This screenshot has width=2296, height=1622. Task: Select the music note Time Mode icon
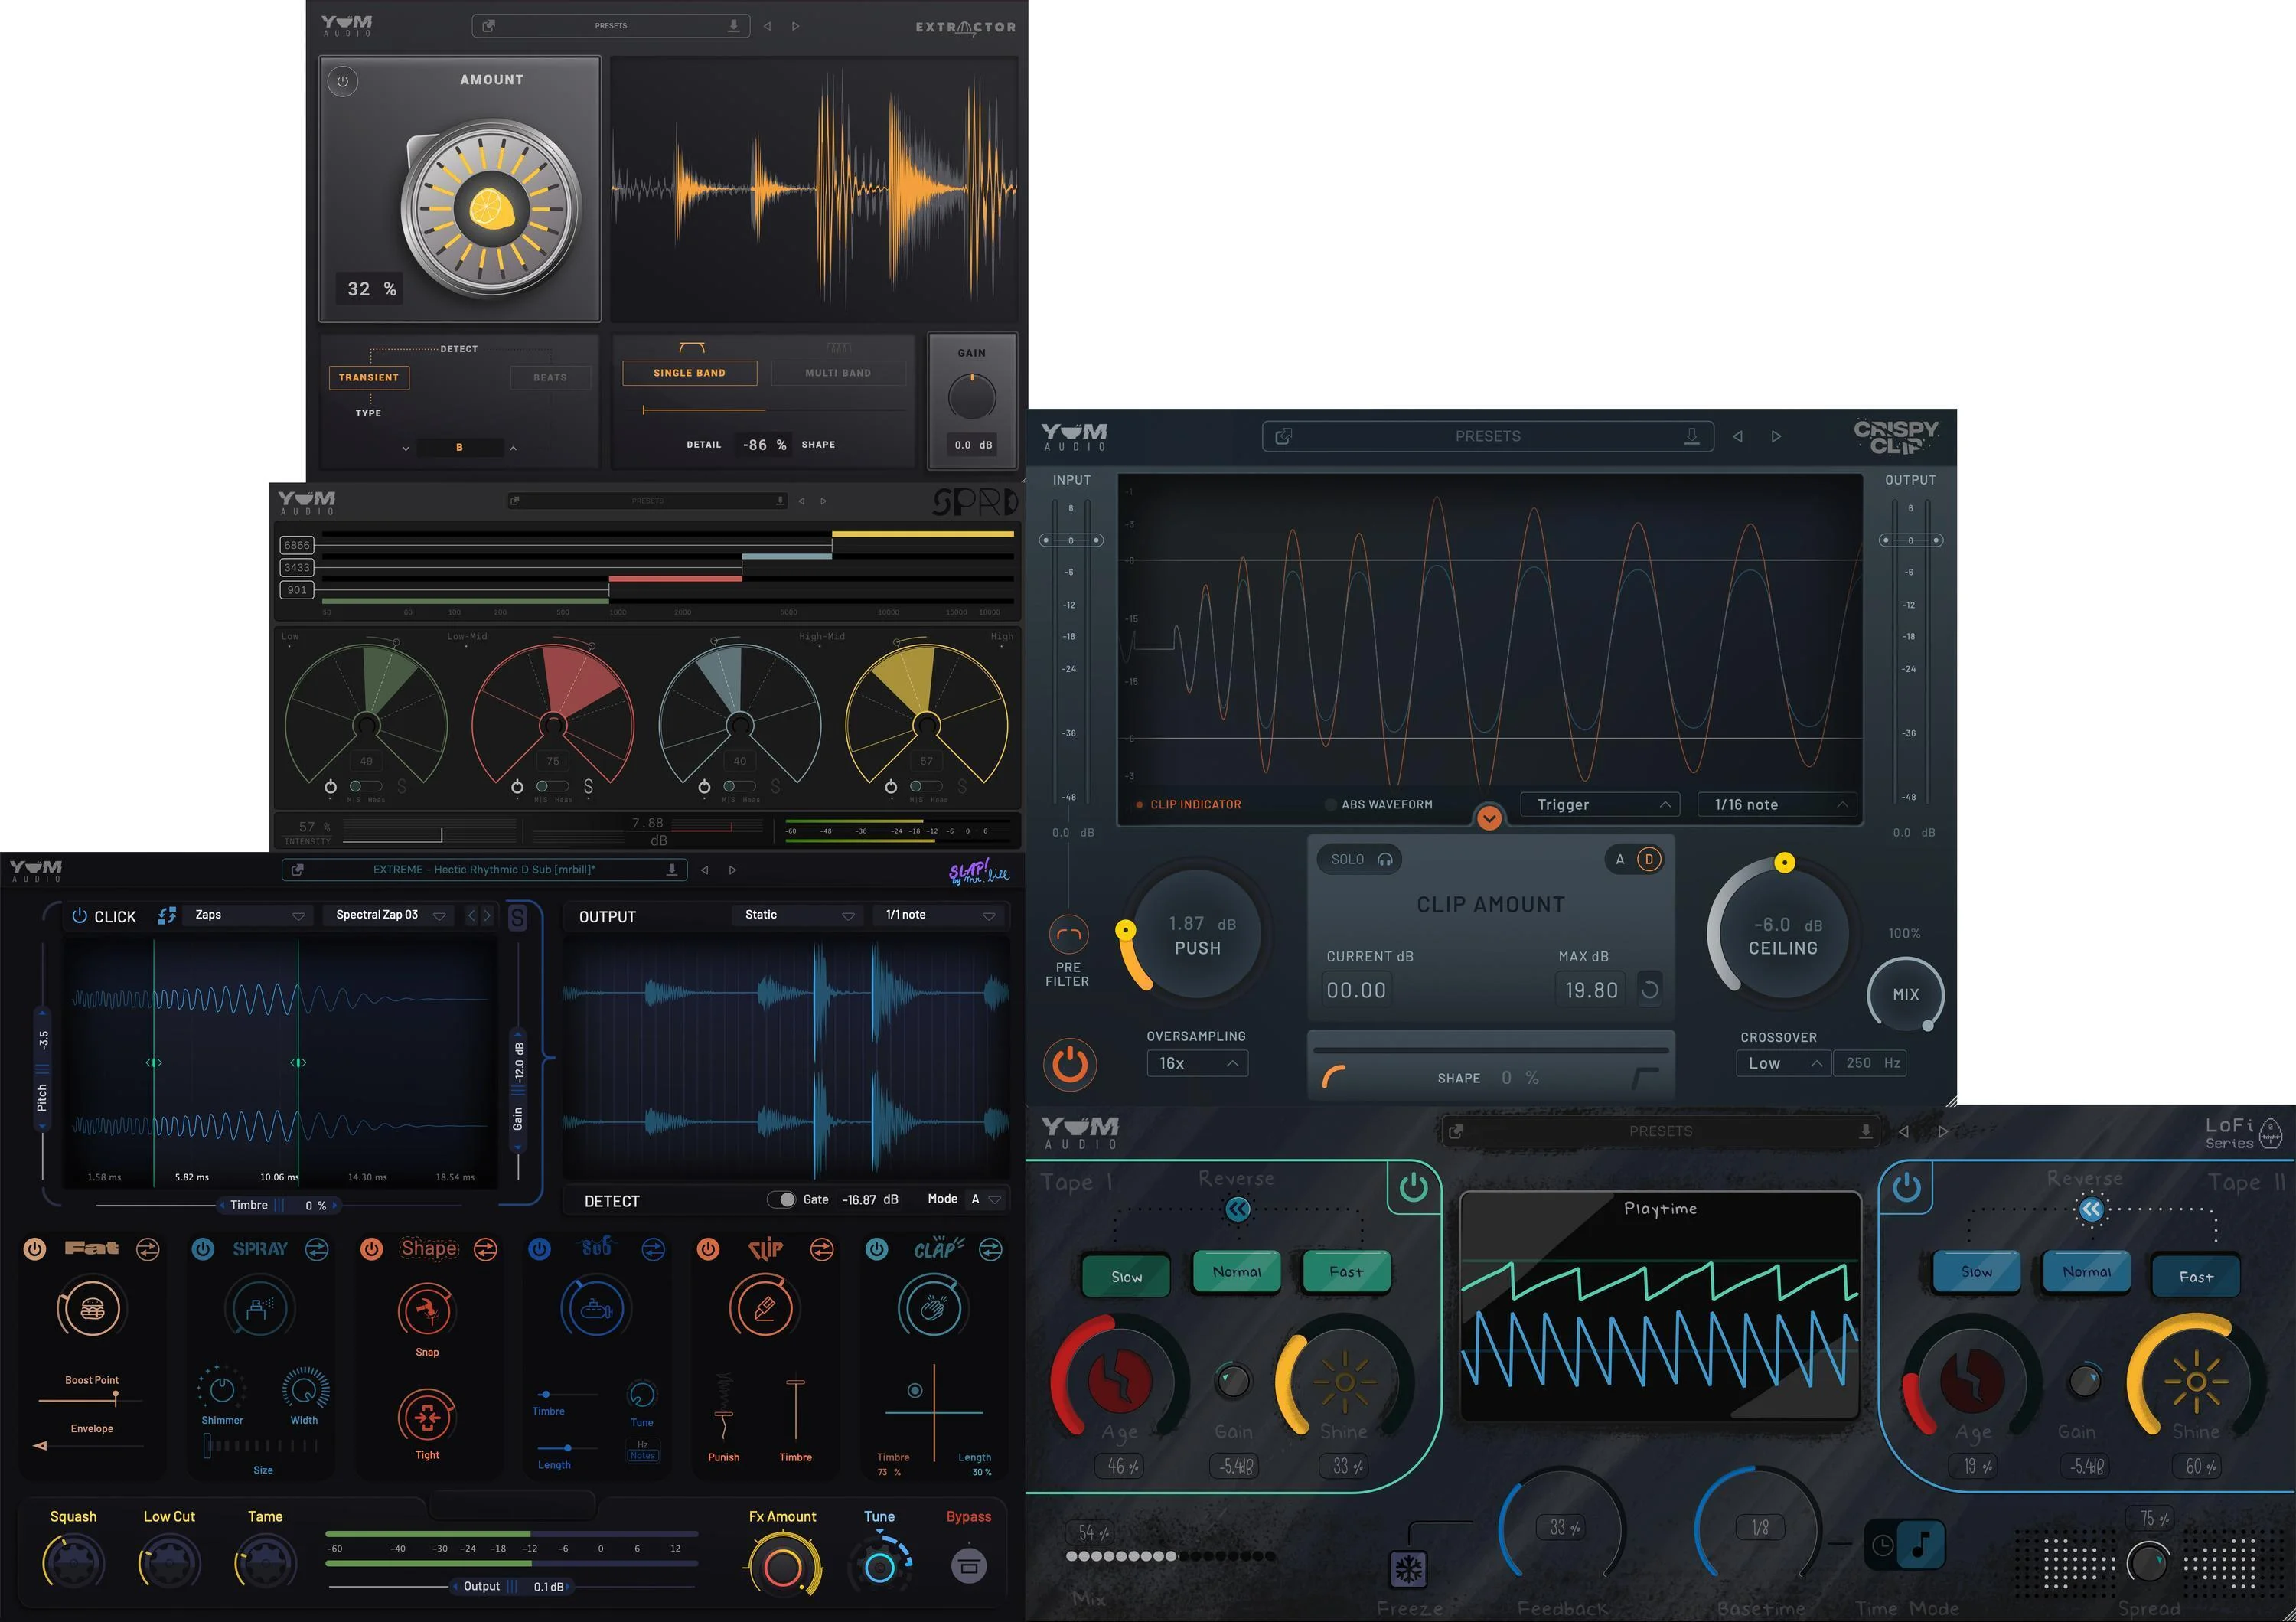tap(1921, 1546)
